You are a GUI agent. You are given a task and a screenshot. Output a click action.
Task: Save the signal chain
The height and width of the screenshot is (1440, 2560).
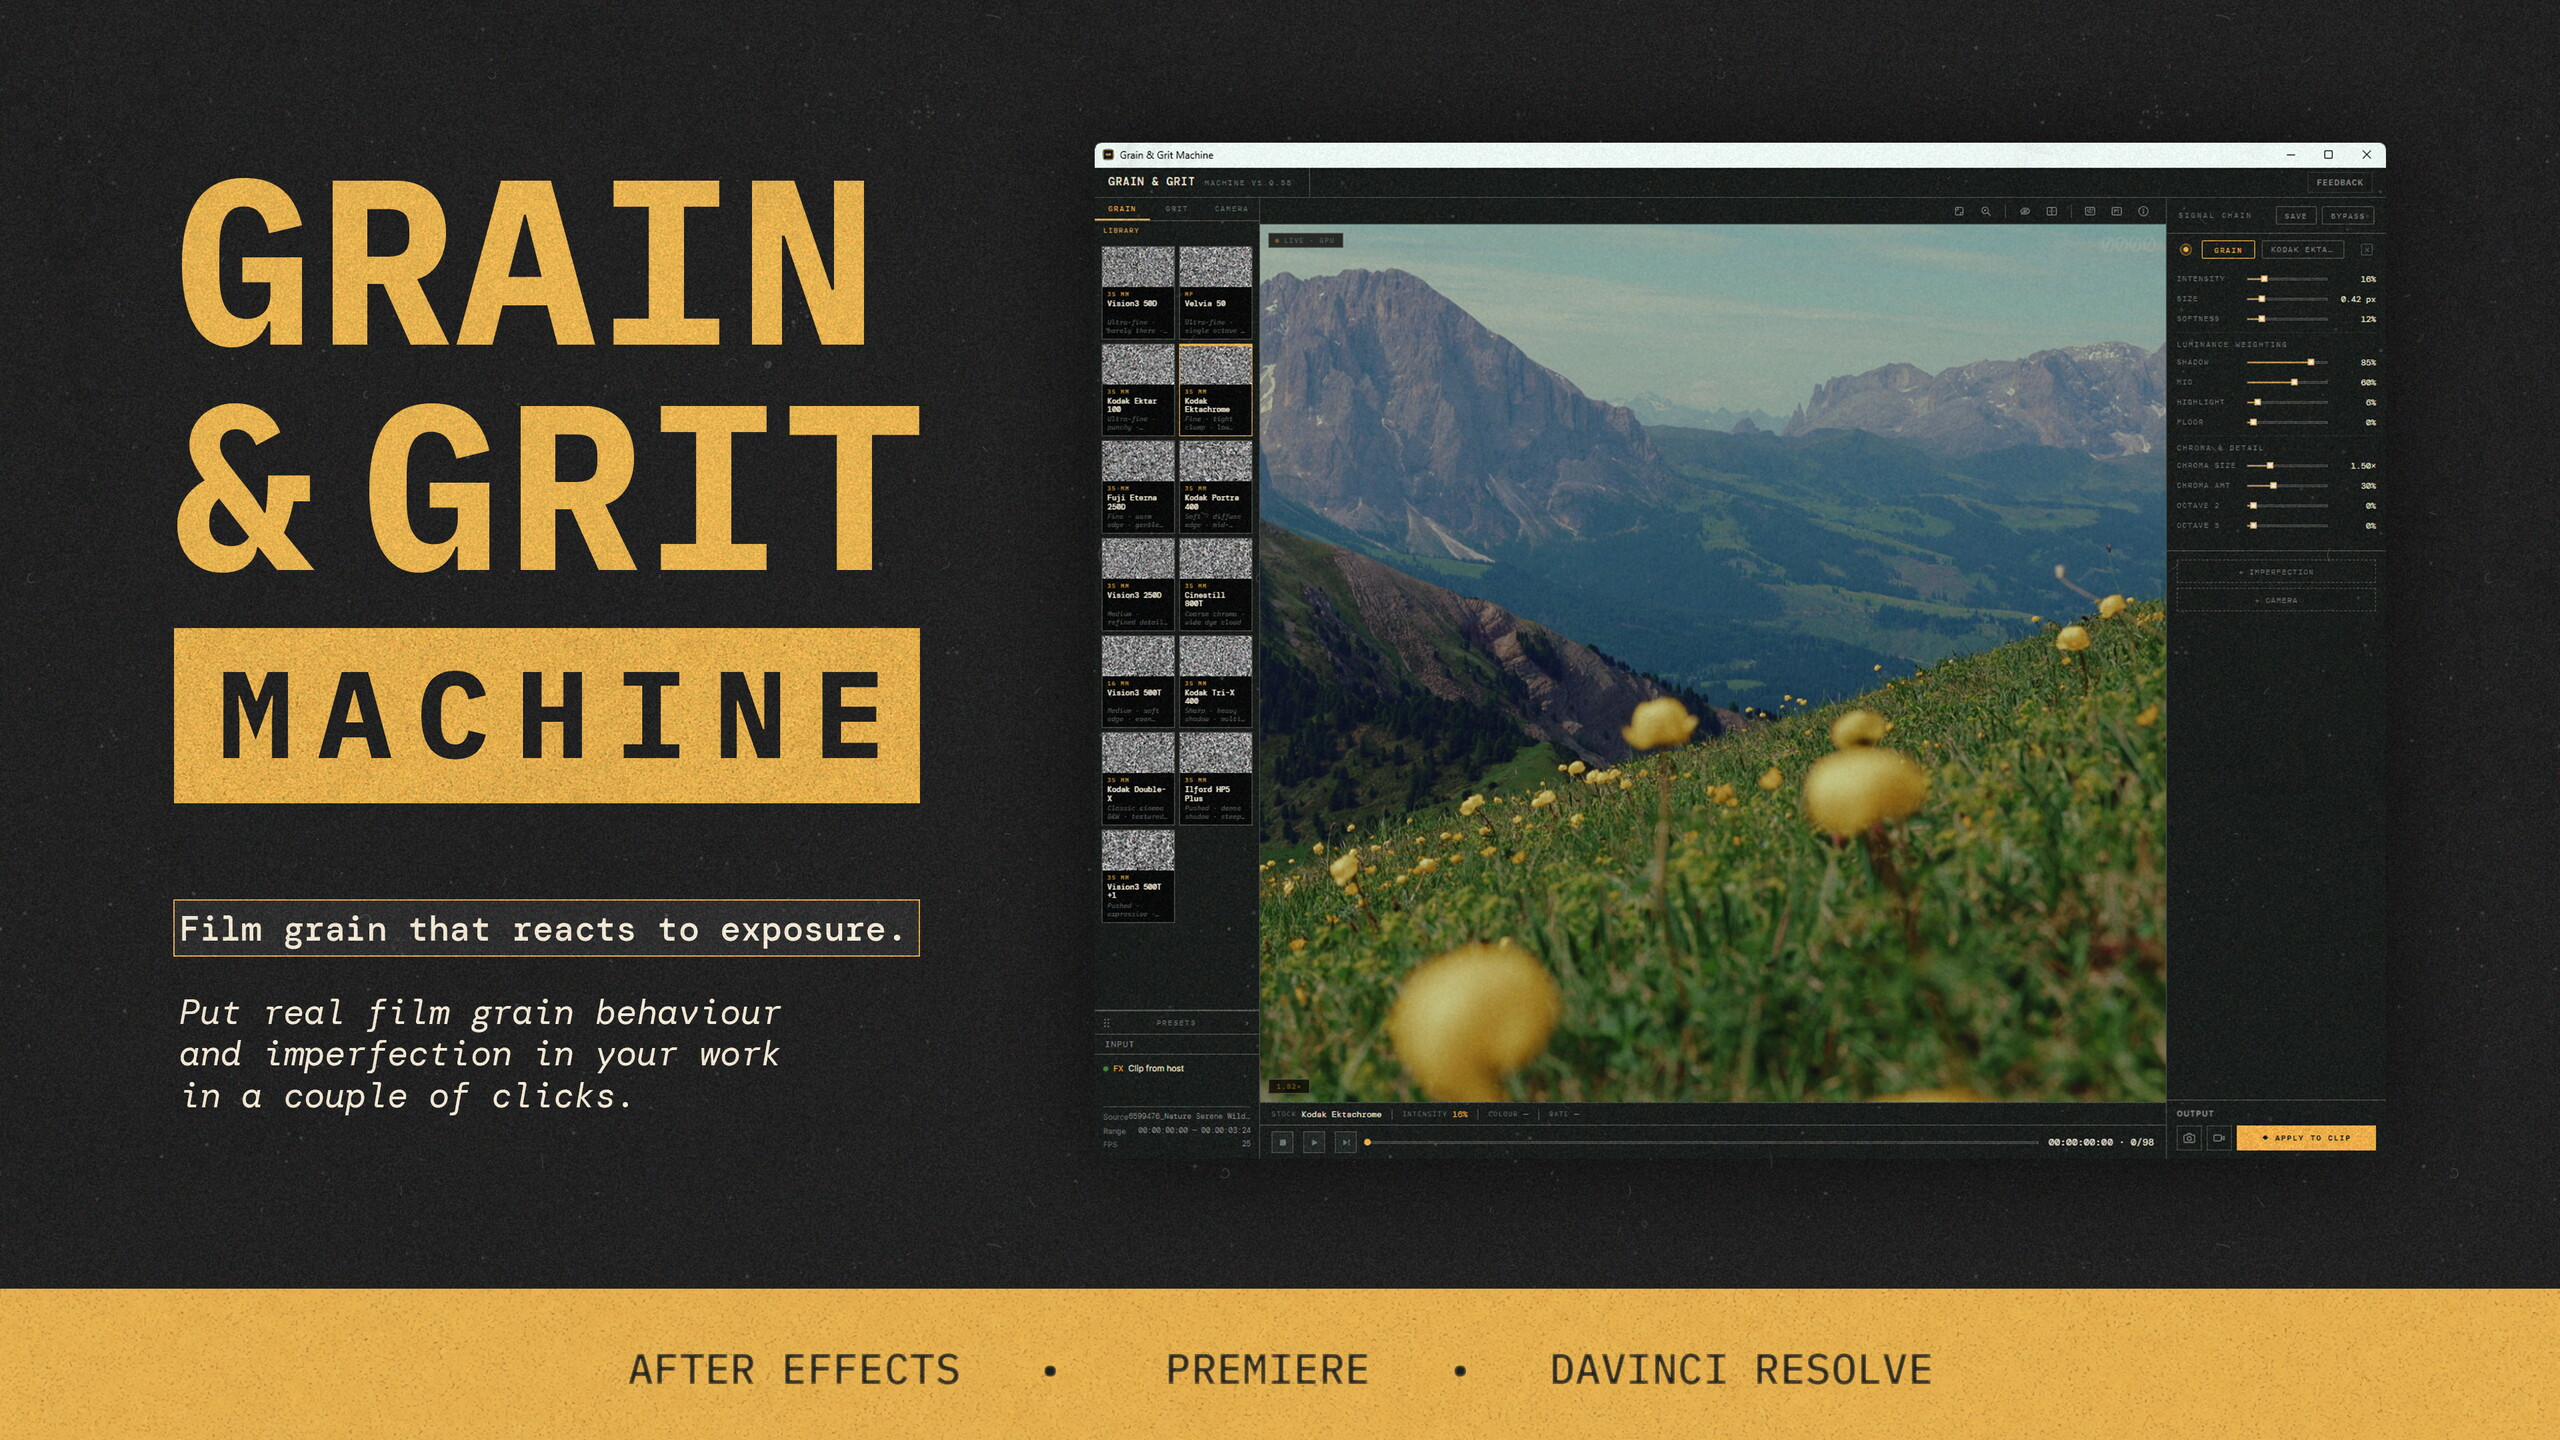tap(2295, 216)
